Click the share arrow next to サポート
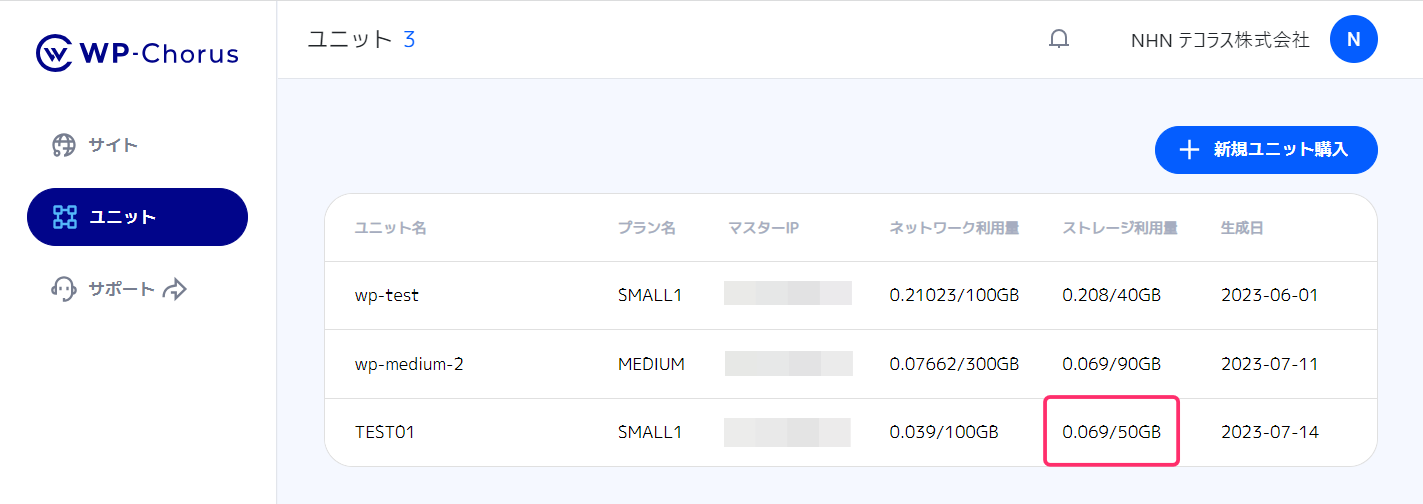 coord(175,289)
